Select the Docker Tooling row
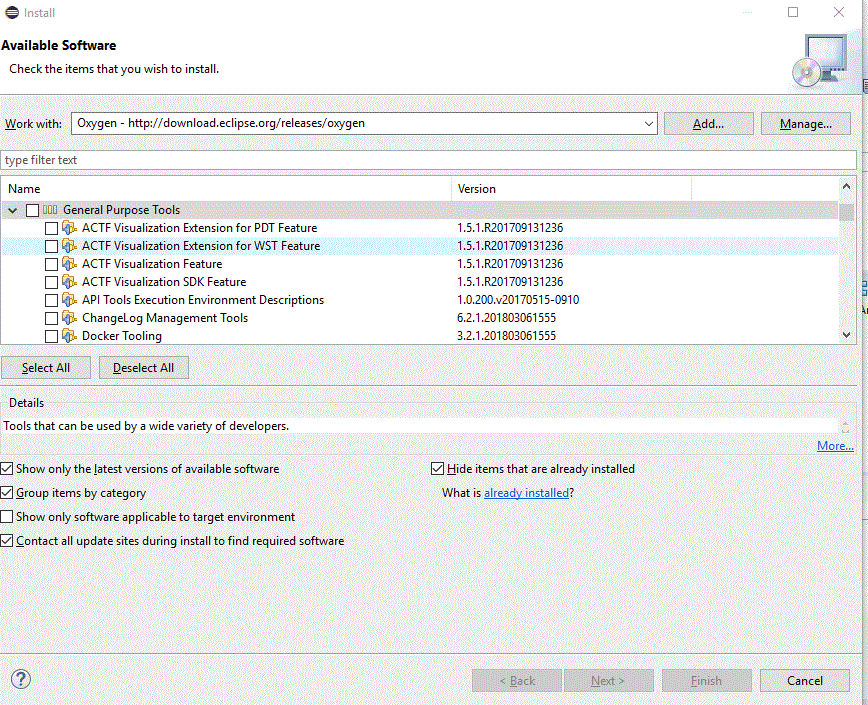 click(420, 335)
